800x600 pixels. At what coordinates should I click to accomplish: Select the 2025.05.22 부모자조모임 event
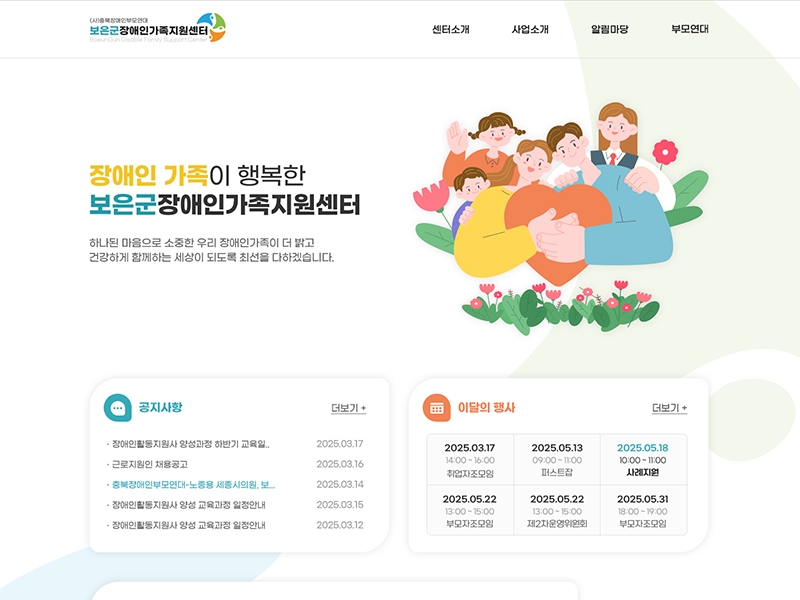coord(469,511)
